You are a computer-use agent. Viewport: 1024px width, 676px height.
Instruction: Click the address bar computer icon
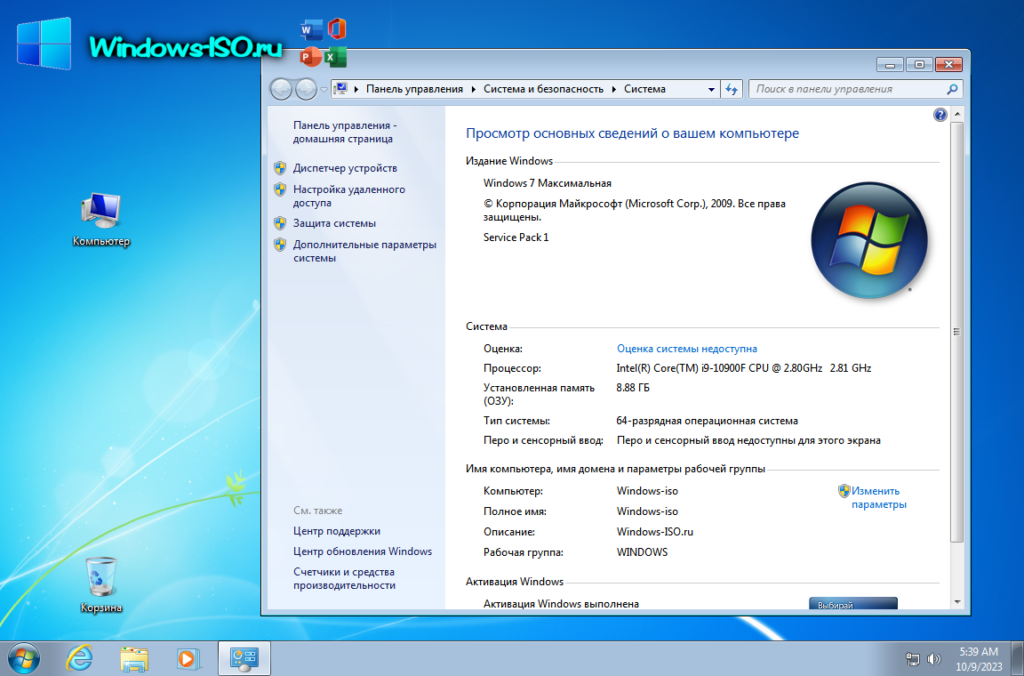pyautogui.click(x=340, y=89)
